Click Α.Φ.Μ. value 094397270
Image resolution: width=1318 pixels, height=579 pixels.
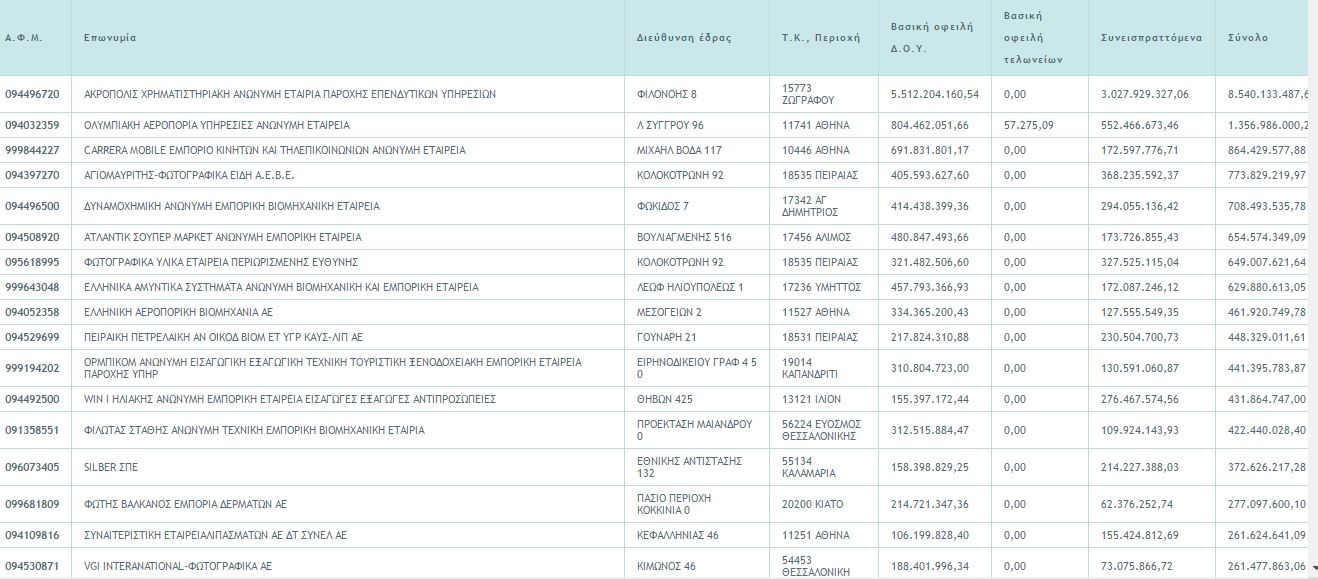pos(32,175)
